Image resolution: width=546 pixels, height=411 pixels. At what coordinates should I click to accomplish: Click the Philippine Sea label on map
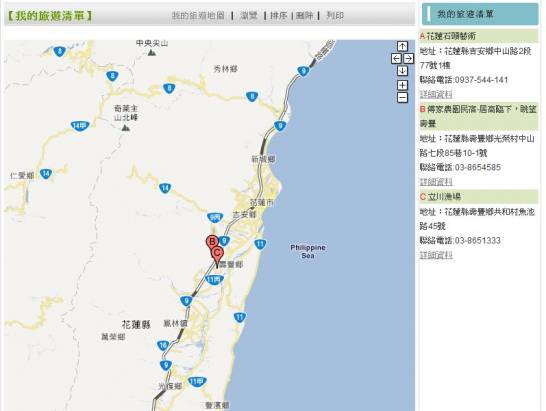click(308, 251)
